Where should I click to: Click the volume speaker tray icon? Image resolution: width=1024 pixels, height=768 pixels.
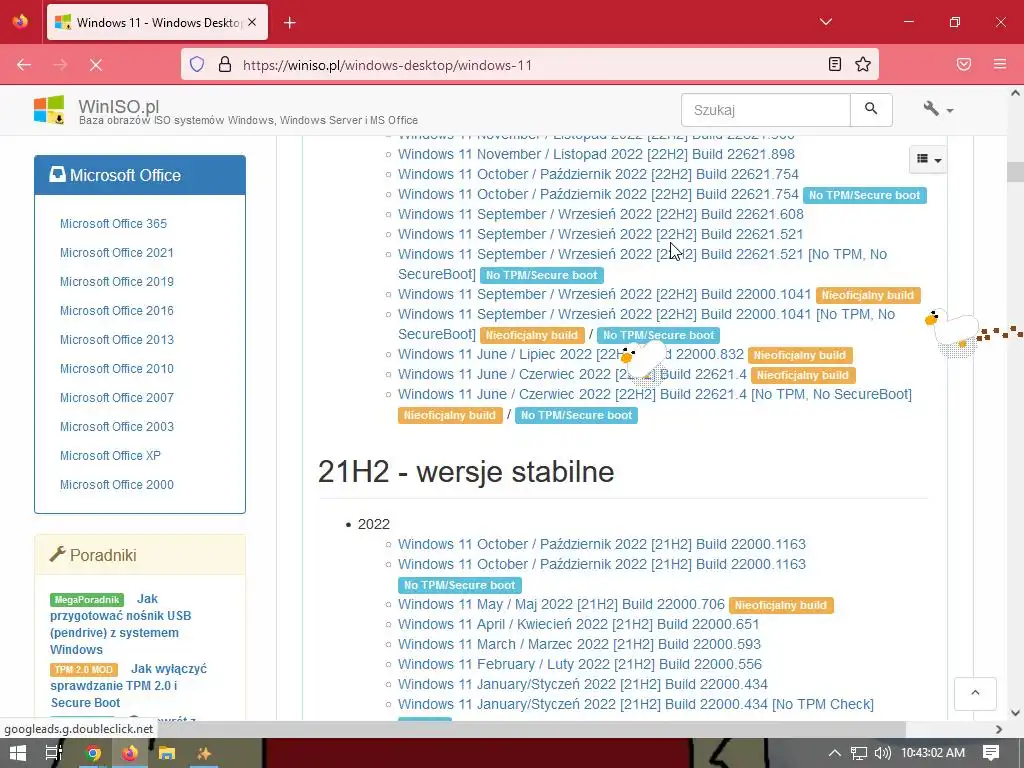point(883,753)
